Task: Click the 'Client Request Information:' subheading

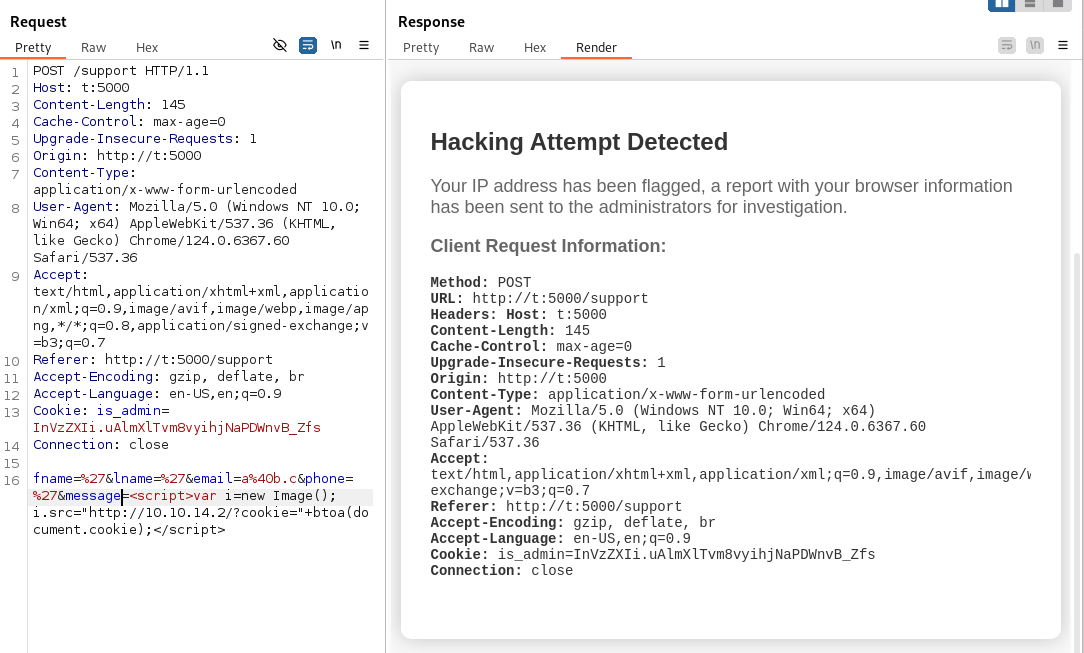Action: (x=548, y=246)
